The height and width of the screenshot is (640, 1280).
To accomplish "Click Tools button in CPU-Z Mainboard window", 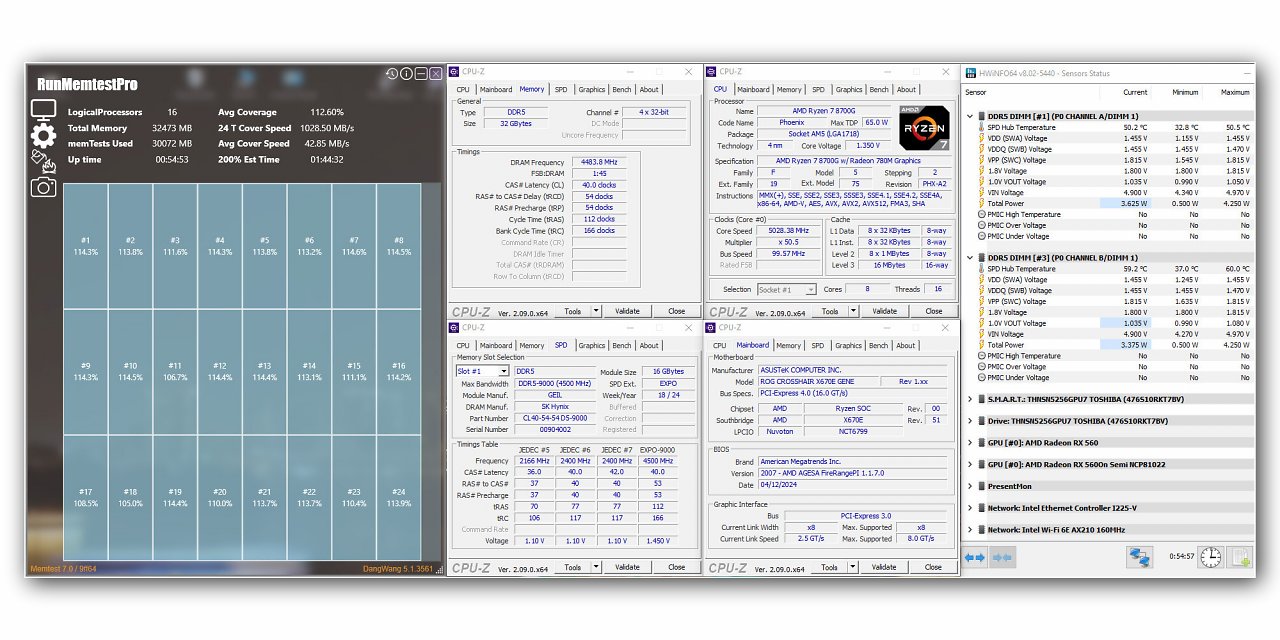I will [x=830, y=567].
